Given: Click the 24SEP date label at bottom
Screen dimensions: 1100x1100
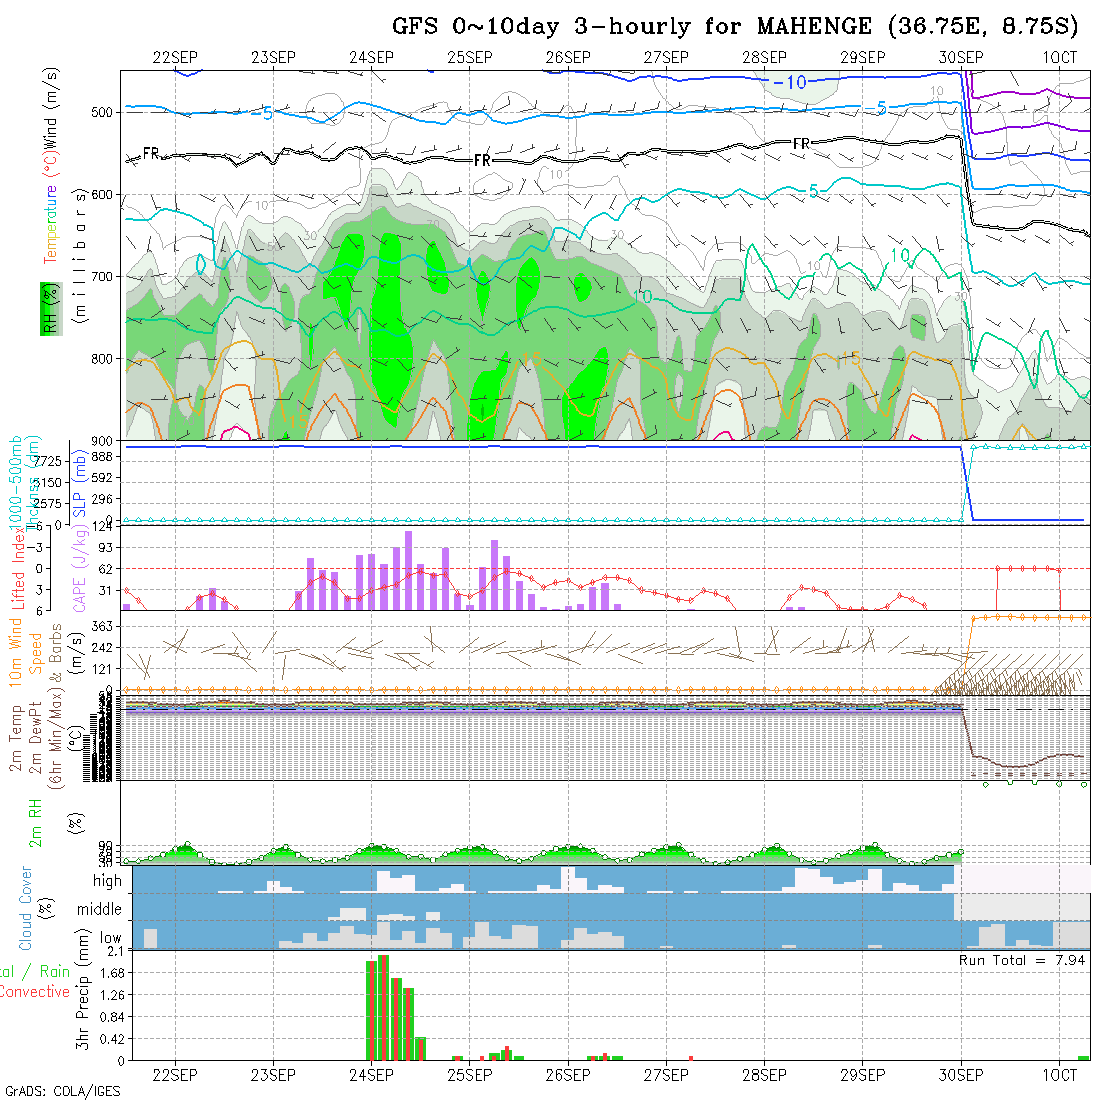Looking at the screenshot, I should 371,1075.
